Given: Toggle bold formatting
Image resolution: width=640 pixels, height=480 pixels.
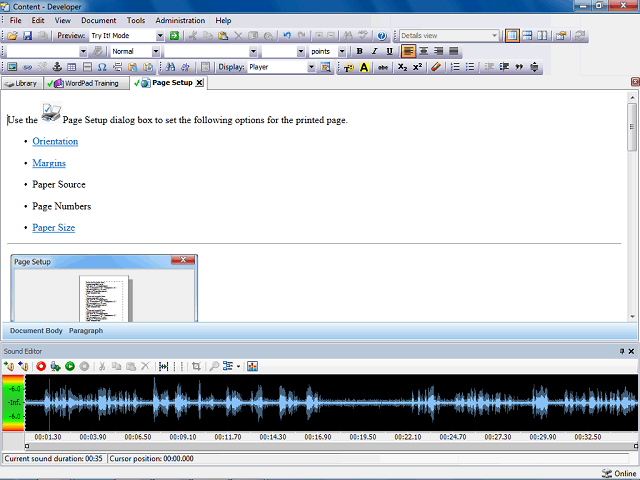Looking at the screenshot, I should pyautogui.click(x=359, y=51).
